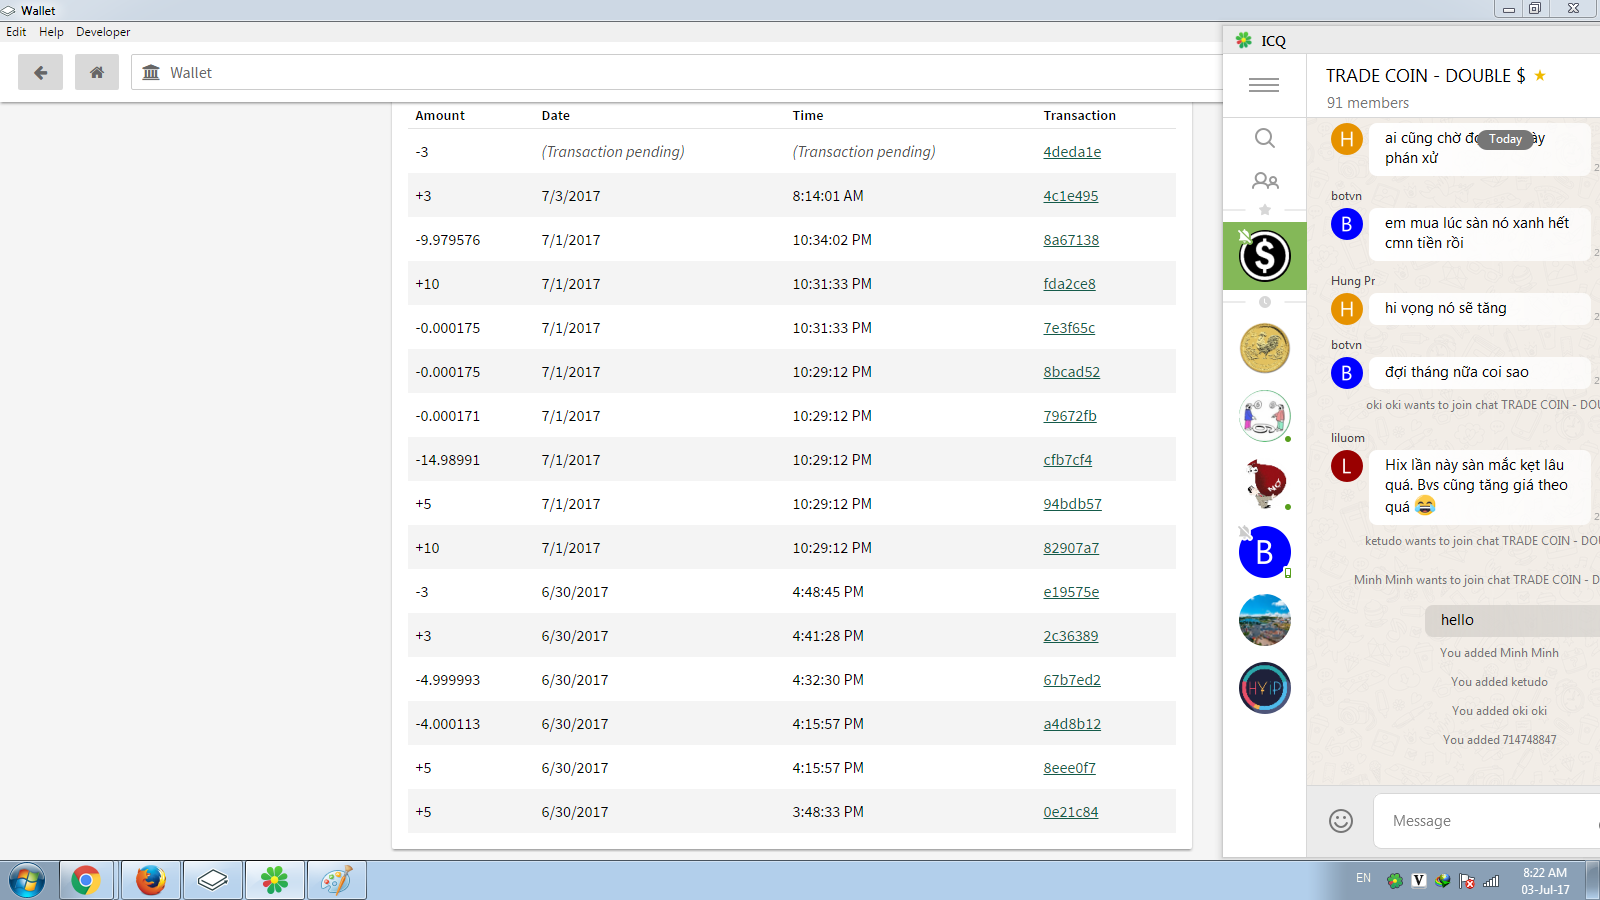Open the HYIP chat in sidebar
1600x900 pixels.
click(x=1264, y=688)
